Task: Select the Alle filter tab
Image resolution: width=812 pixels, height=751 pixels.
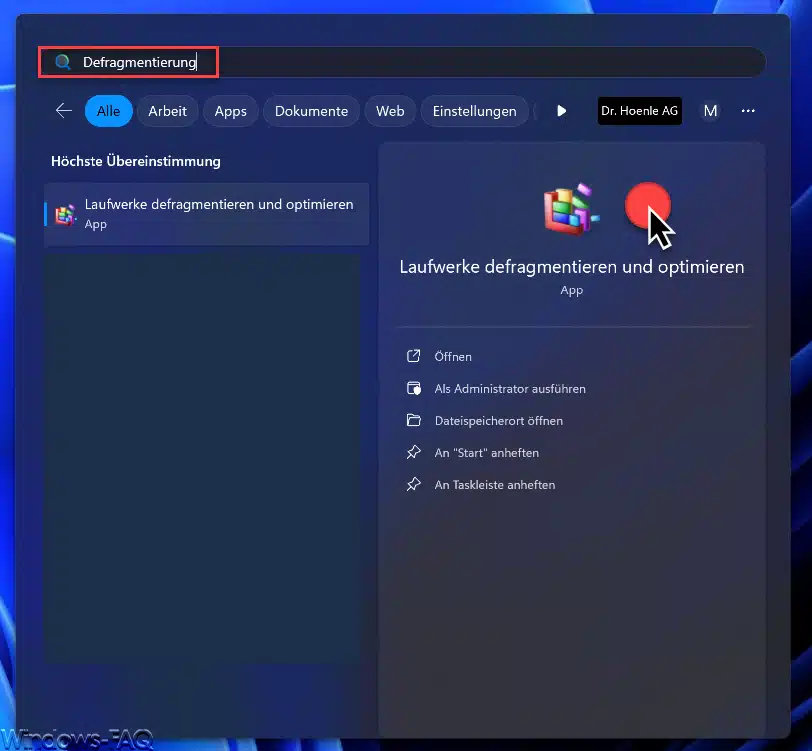Action: point(108,111)
